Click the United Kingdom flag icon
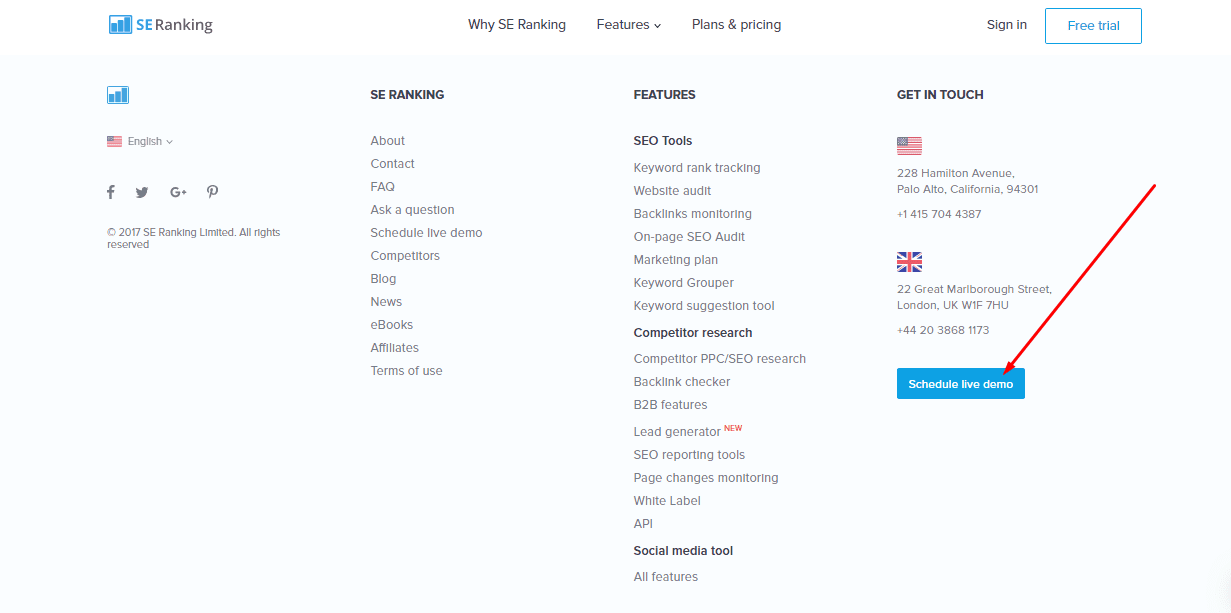This screenshot has height=613, width=1231. (909, 262)
